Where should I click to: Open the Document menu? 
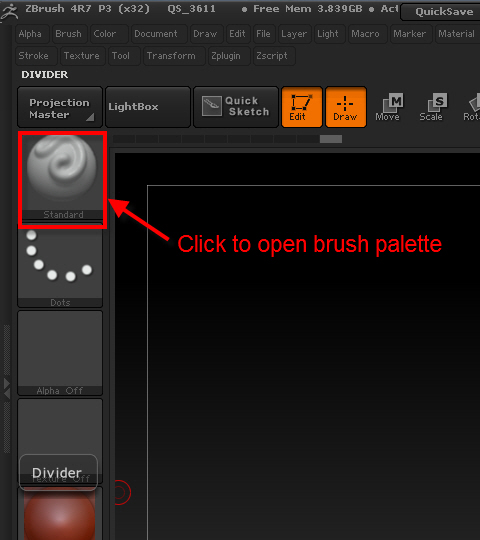[x=159, y=34]
